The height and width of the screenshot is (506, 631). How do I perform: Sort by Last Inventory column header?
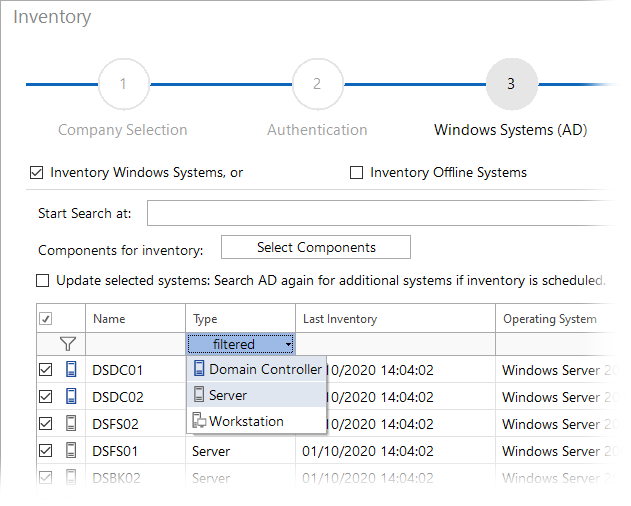click(x=395, y=318)
